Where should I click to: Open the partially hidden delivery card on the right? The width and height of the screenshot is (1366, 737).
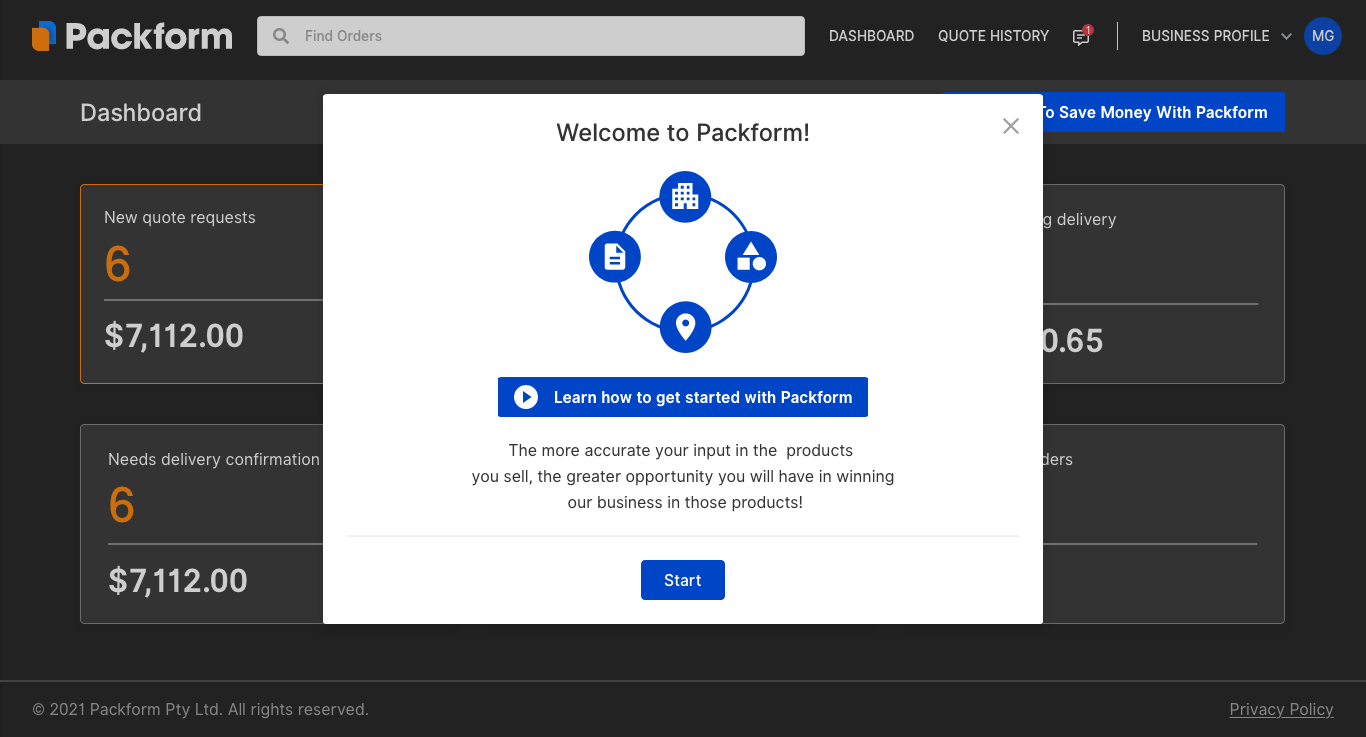[x=1162, y=283]
